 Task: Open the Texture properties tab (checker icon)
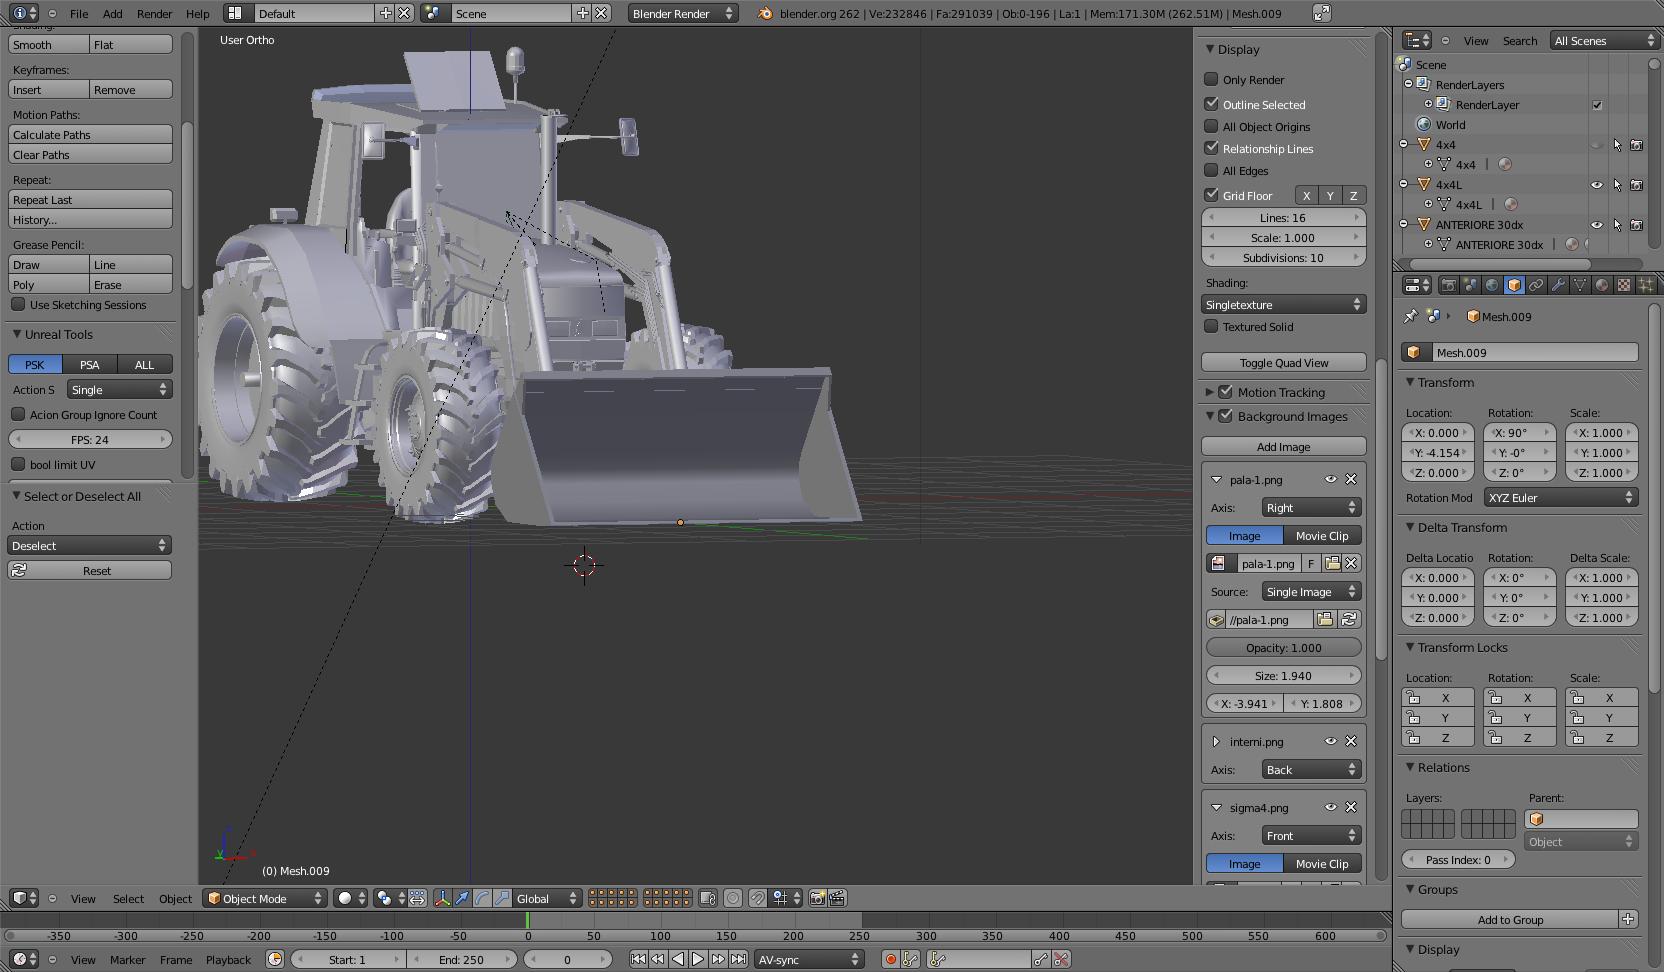pyautogui.click(x=1624, y=285)
